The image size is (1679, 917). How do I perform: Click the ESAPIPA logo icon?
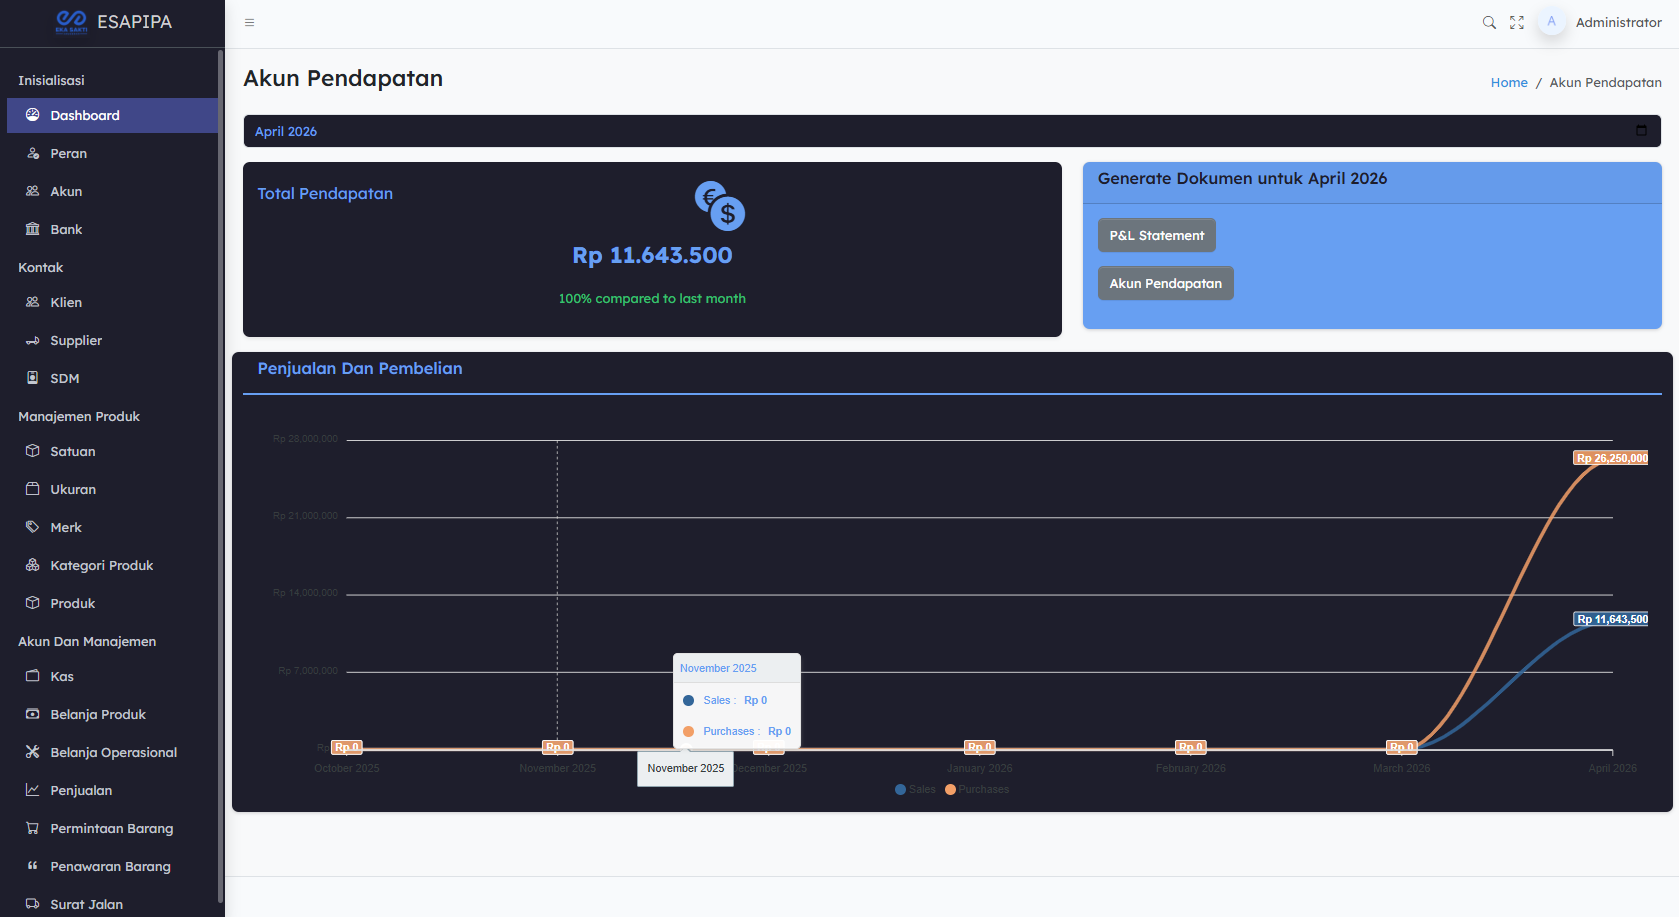(72, 21)
